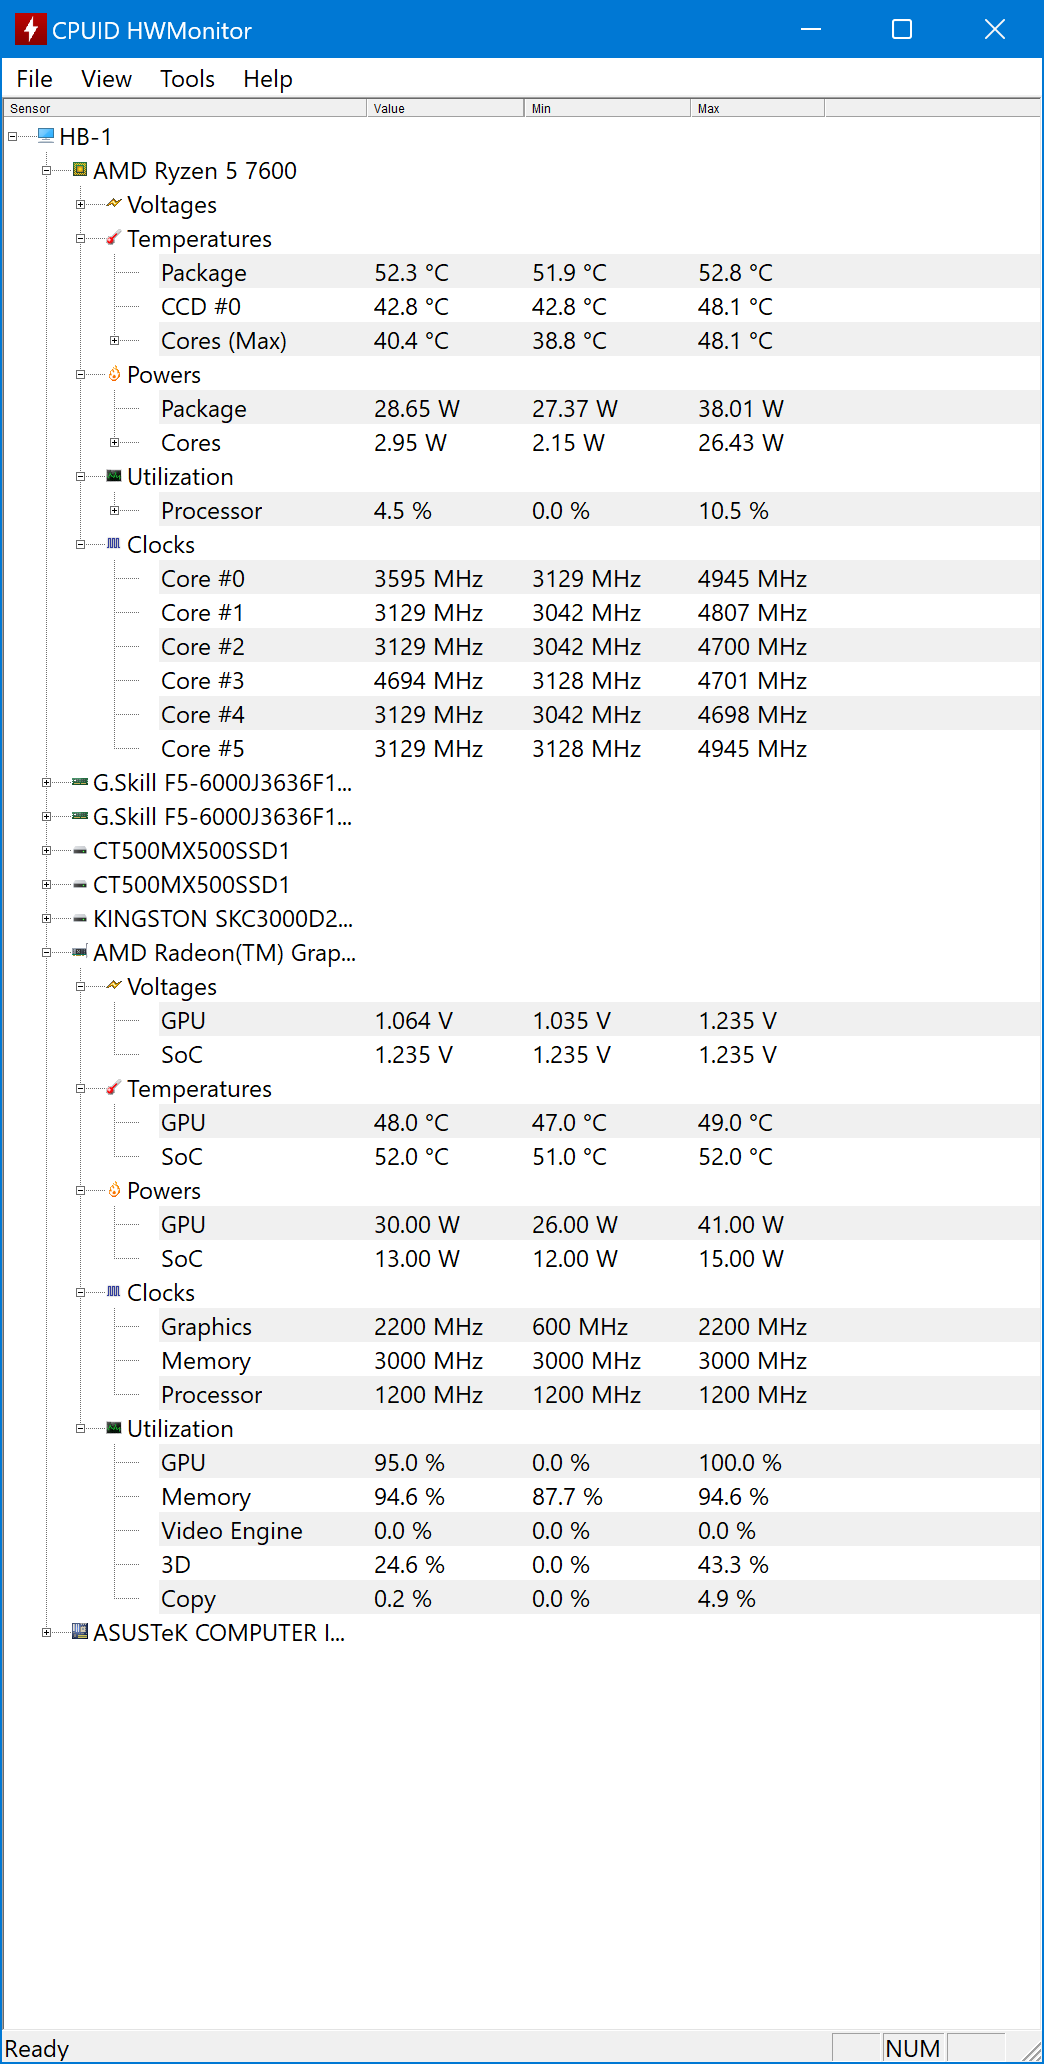
Task: Expand the ASUSTeK COMPUTER node
Action: (x=46, y=1633)
